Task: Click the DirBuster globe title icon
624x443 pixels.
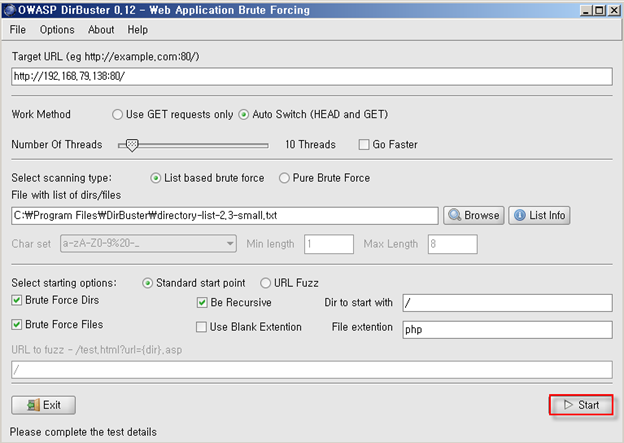Action: [9, 10]
